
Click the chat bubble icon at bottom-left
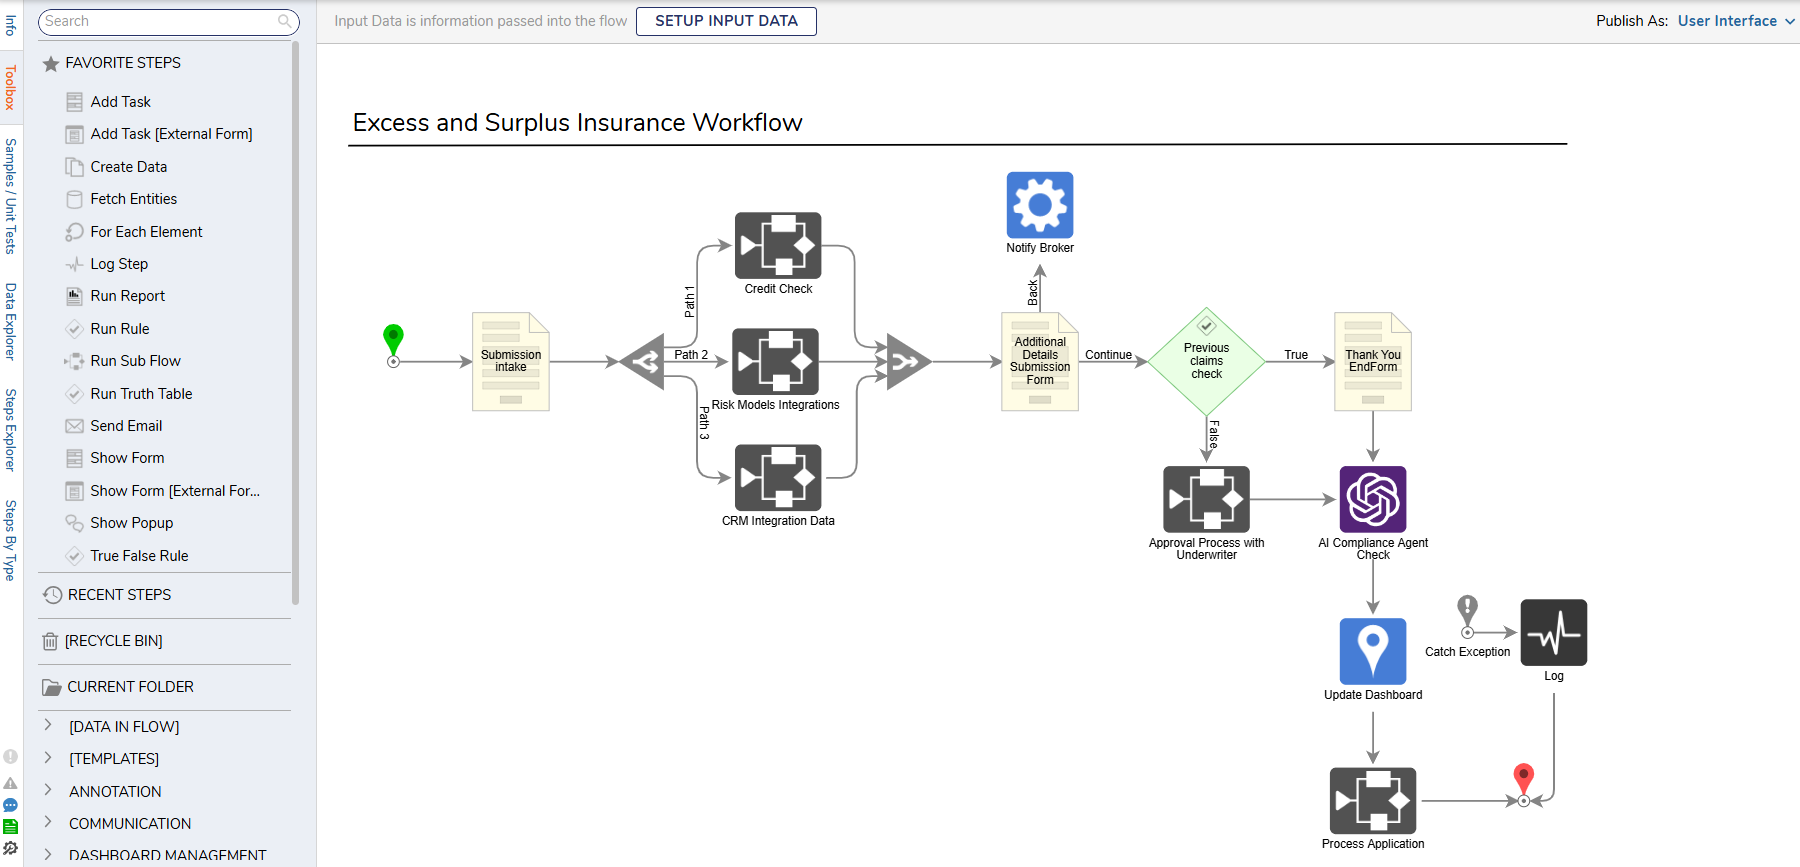[10, 805]
